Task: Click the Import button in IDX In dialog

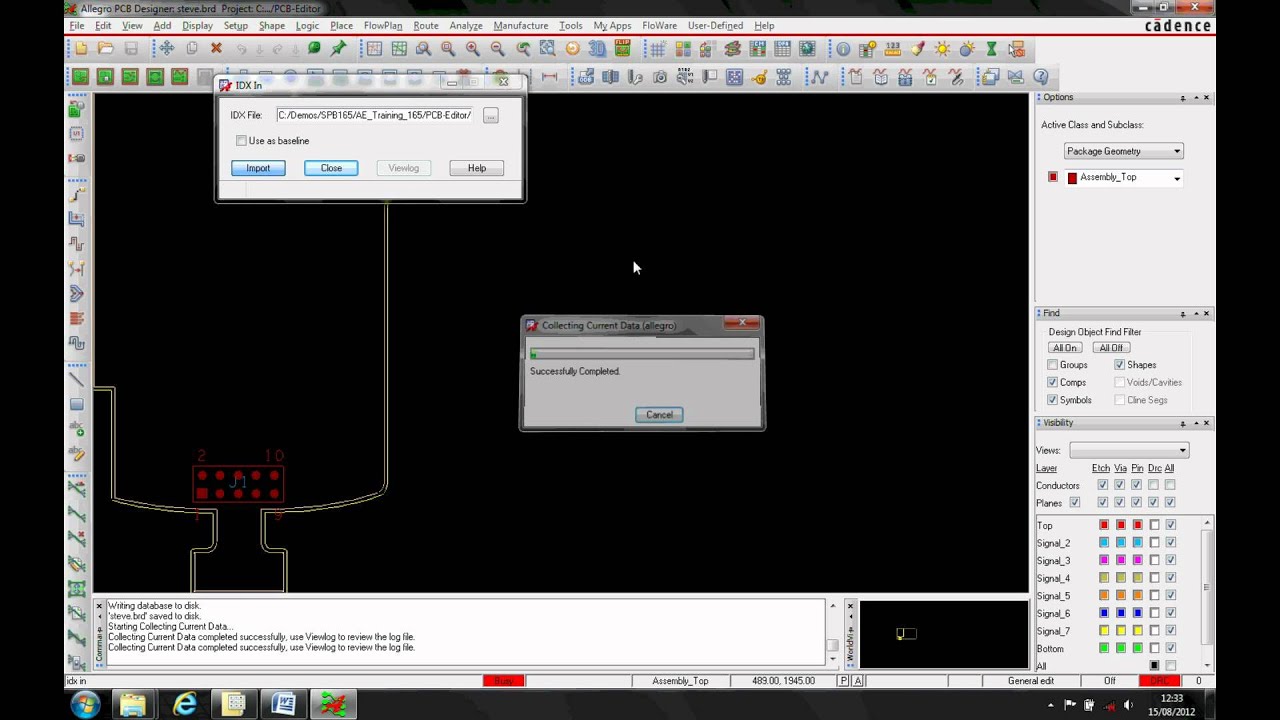Action: click(258, 168)
